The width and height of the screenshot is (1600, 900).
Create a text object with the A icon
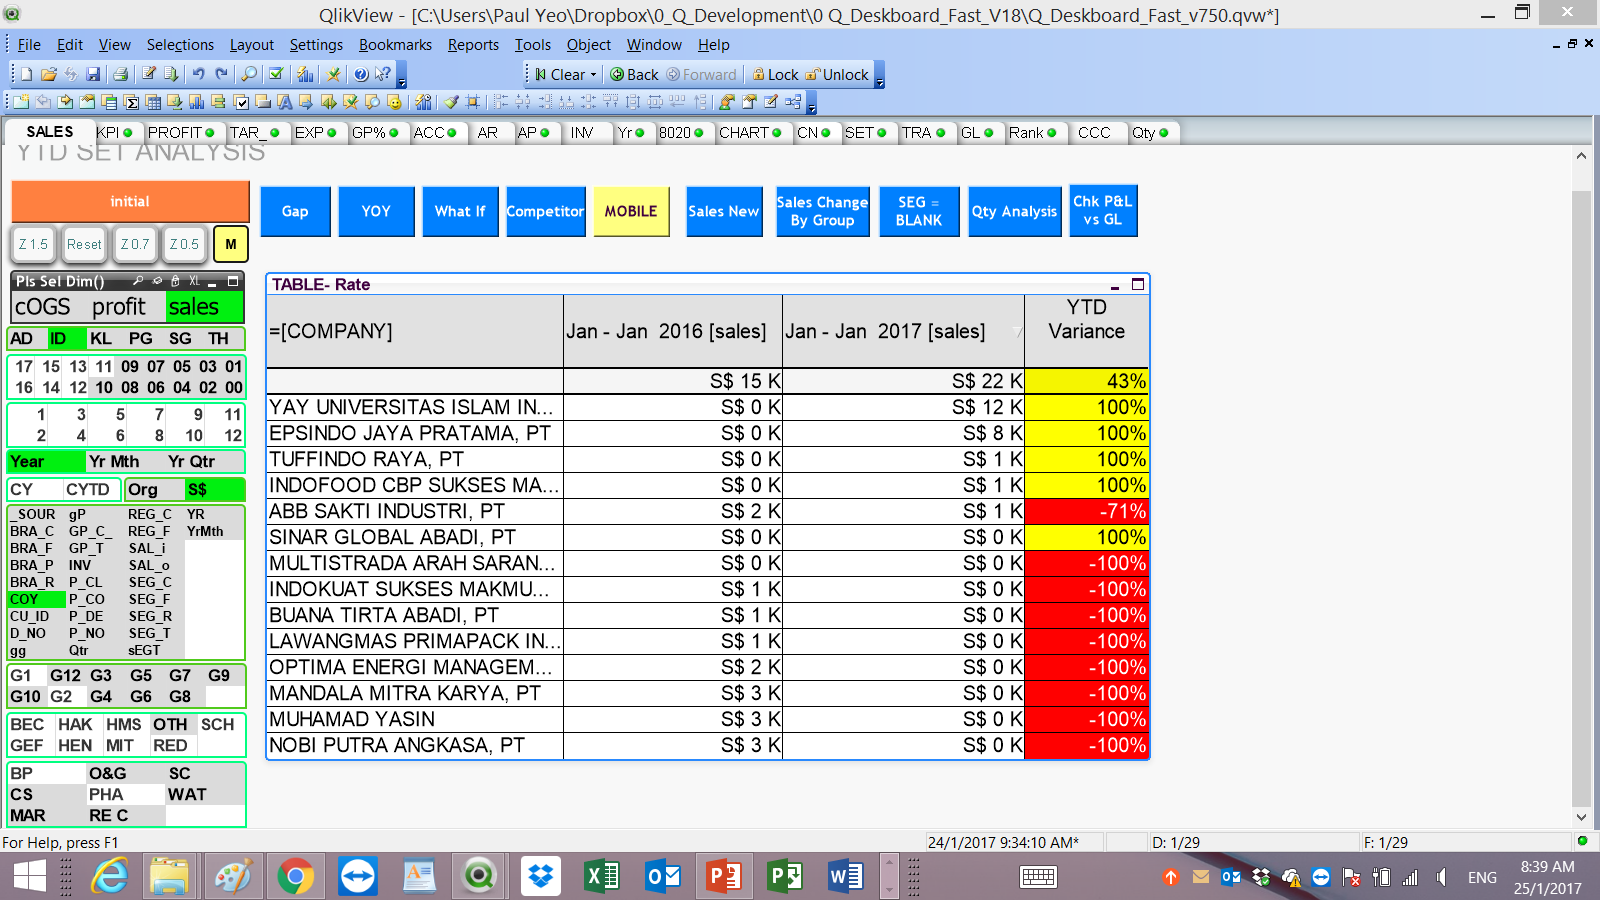coord(285,102)
